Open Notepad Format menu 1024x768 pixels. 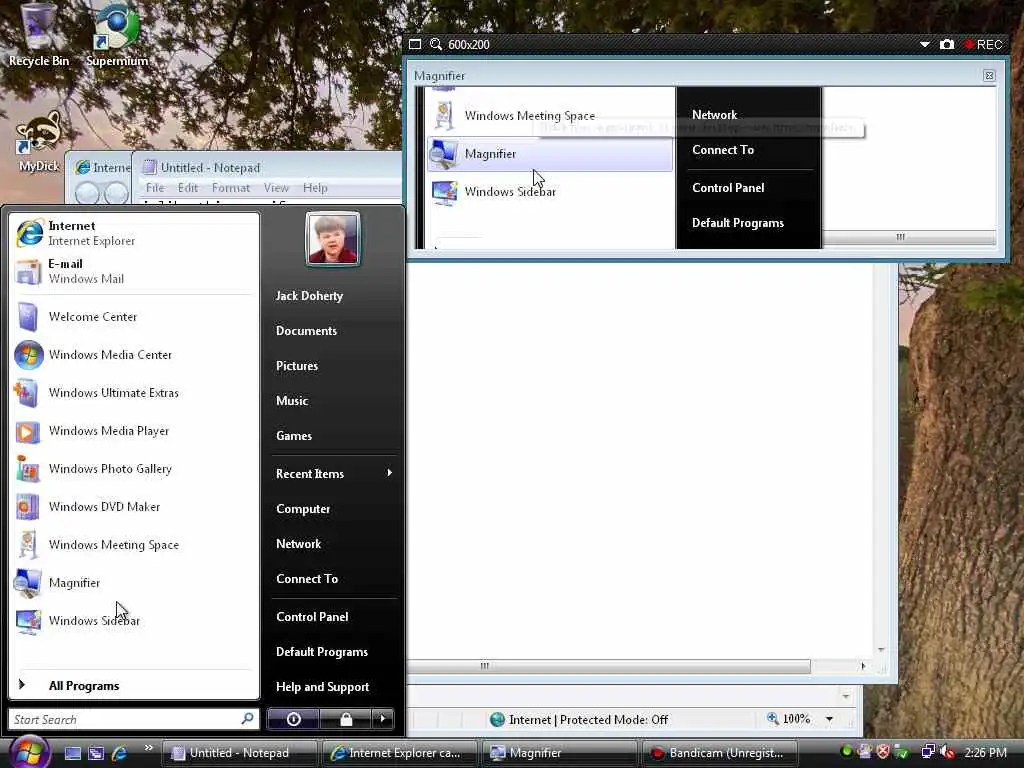231,188
